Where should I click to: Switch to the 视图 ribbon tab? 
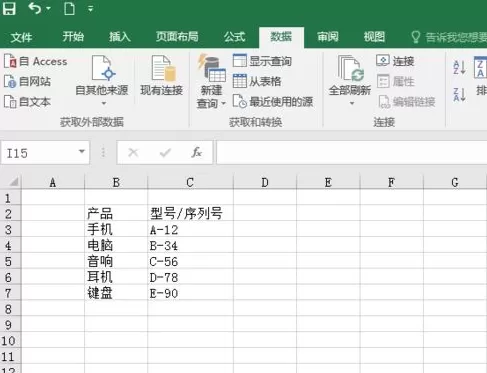coord(374,36)
